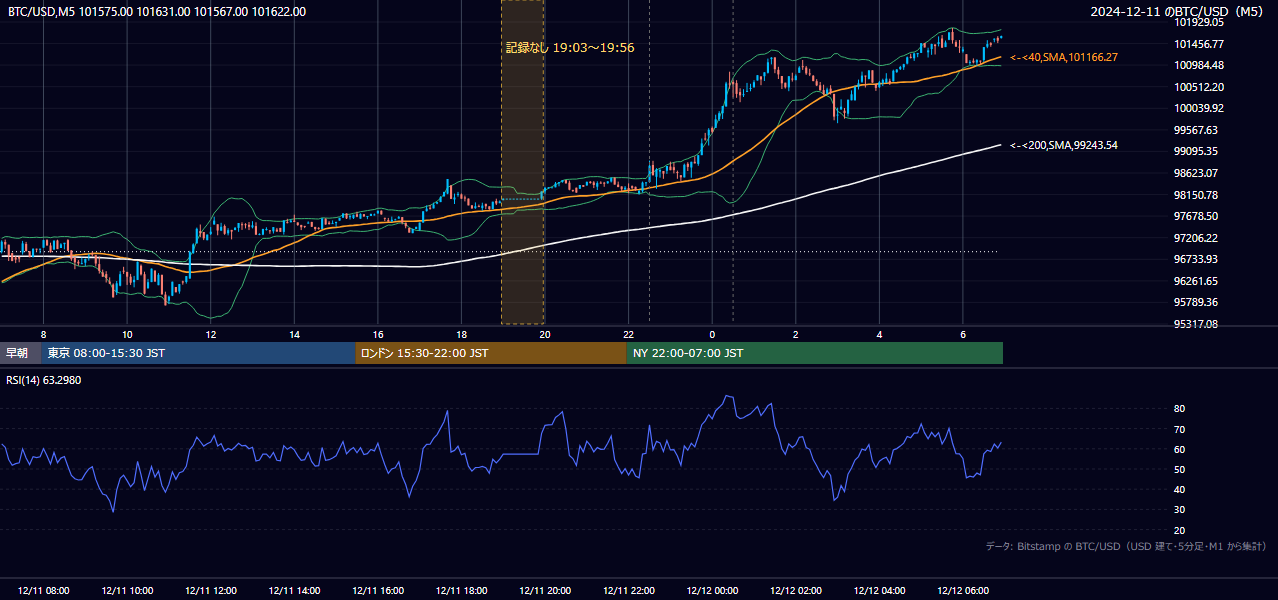Click price axis value 100984.48
The width and height of the screenshot is (1278, 600).
[x=1198, y=65]
